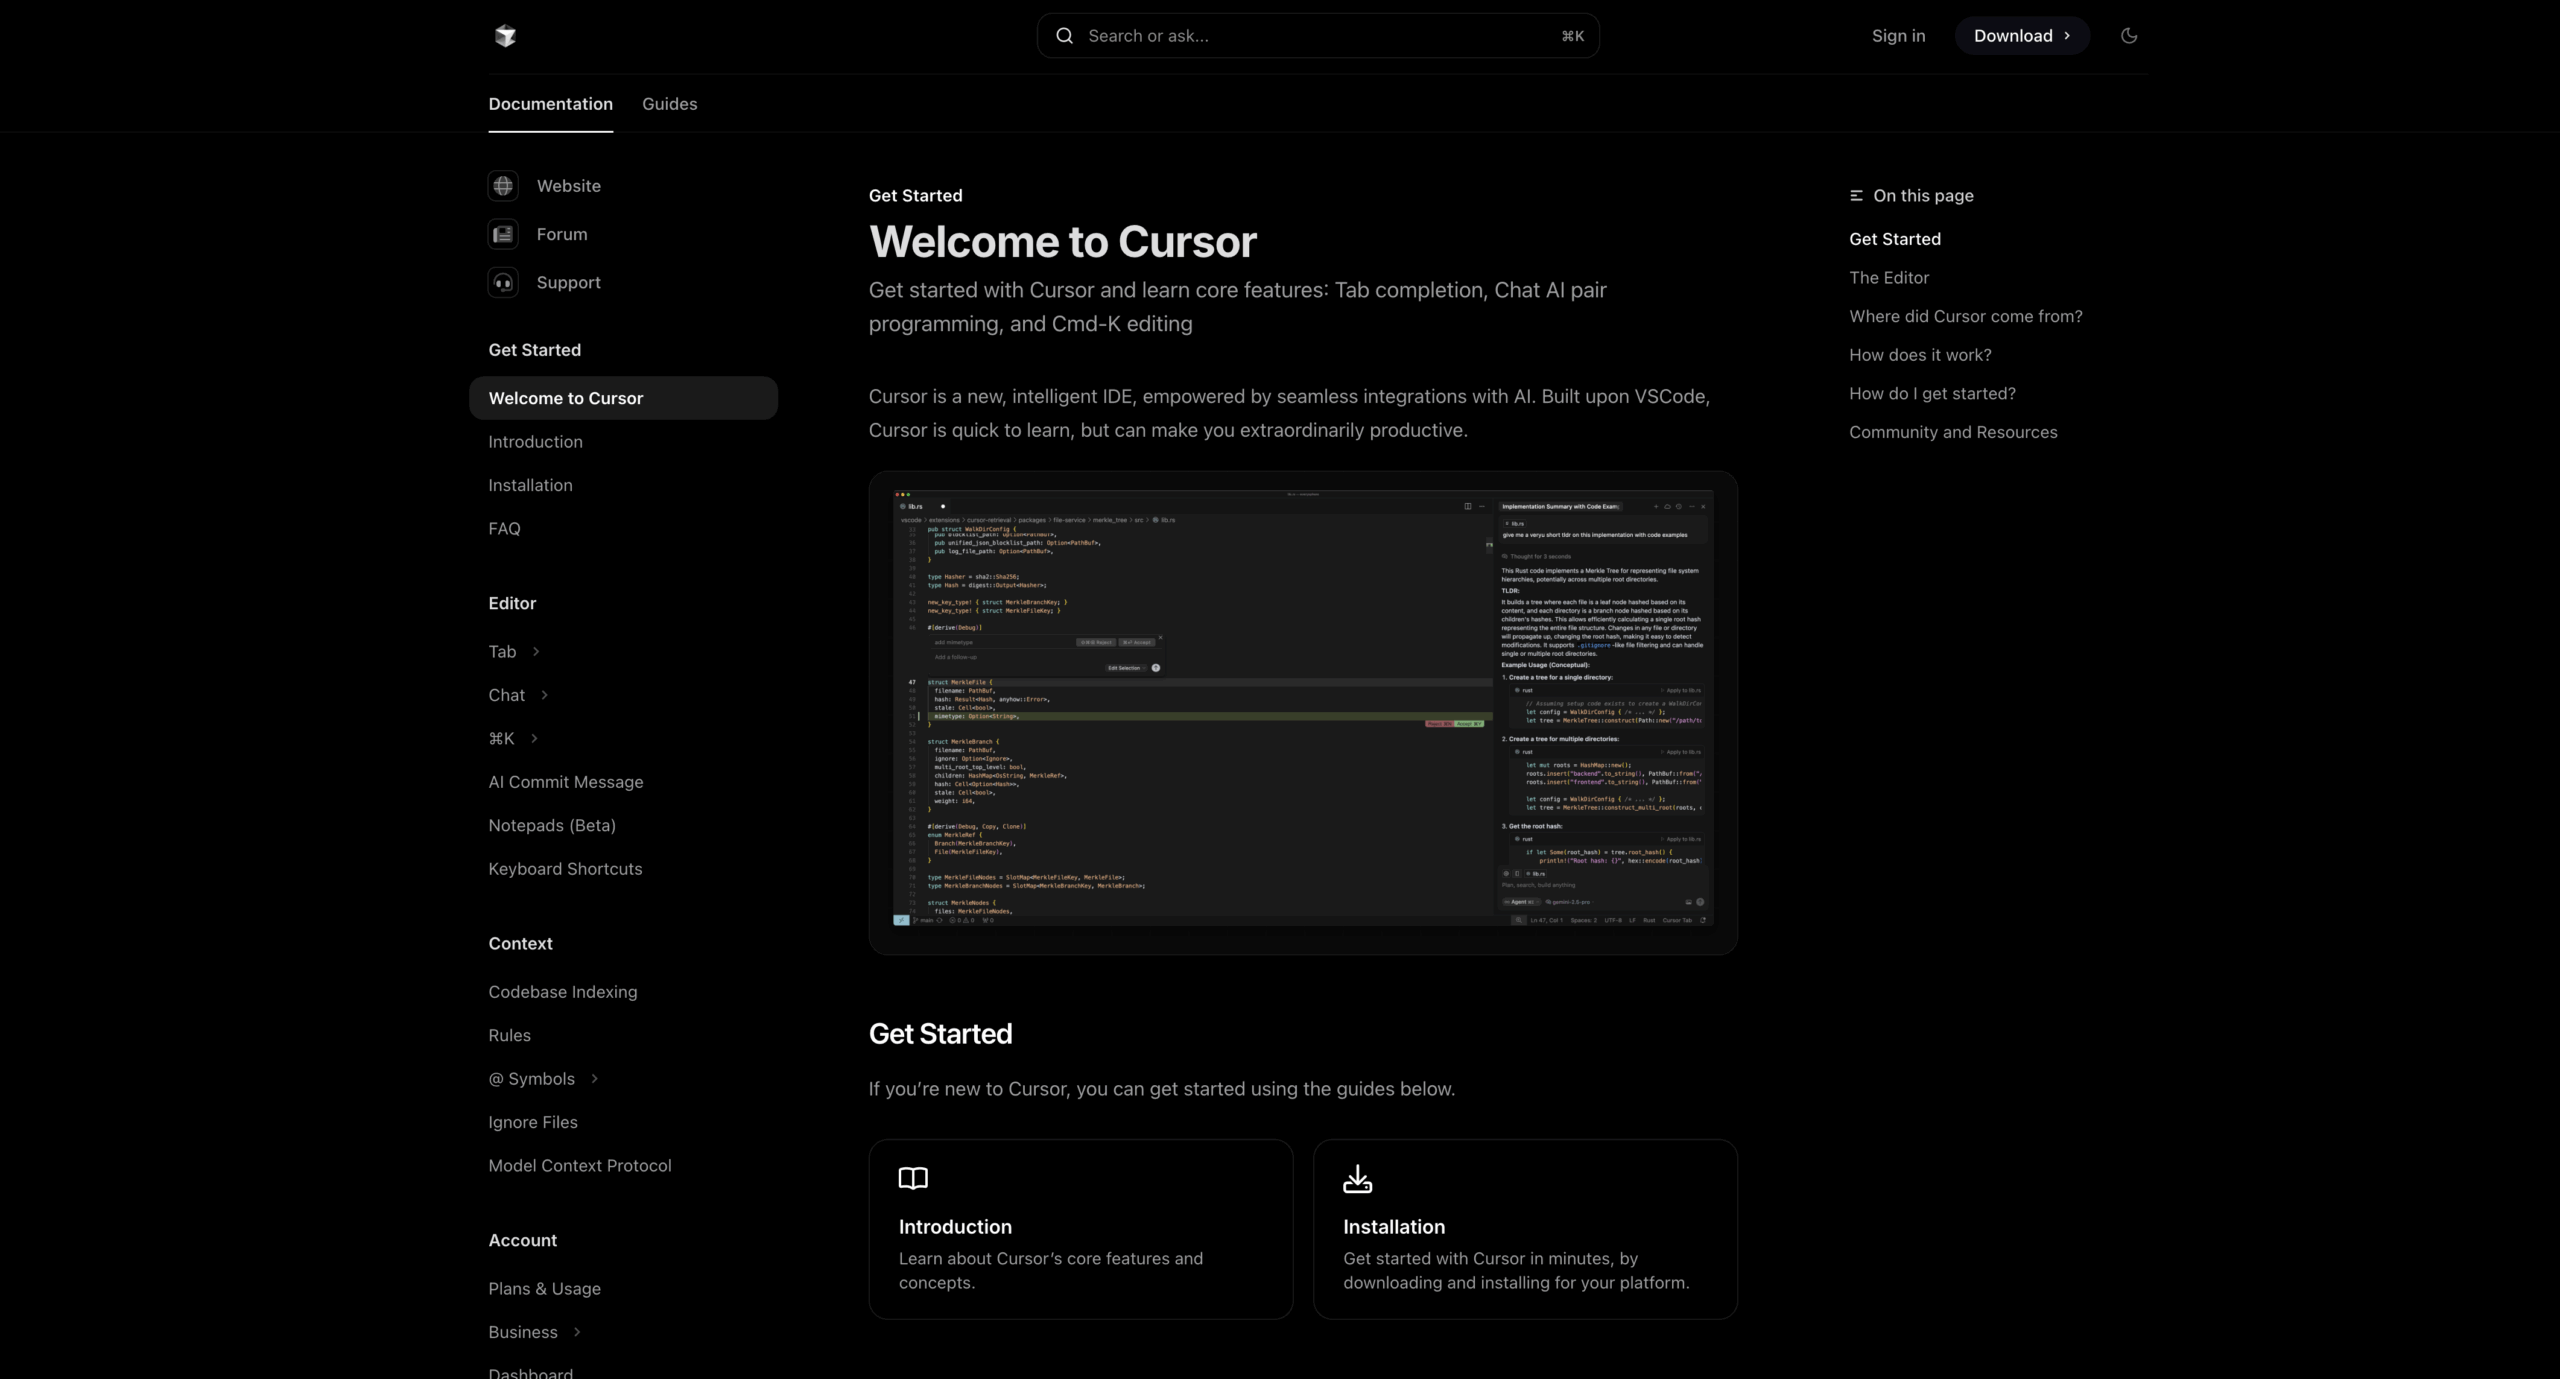Viewport: 2560px width, 1379px height.
Task: Click the Website globe icon
Action: coord(503,186)
